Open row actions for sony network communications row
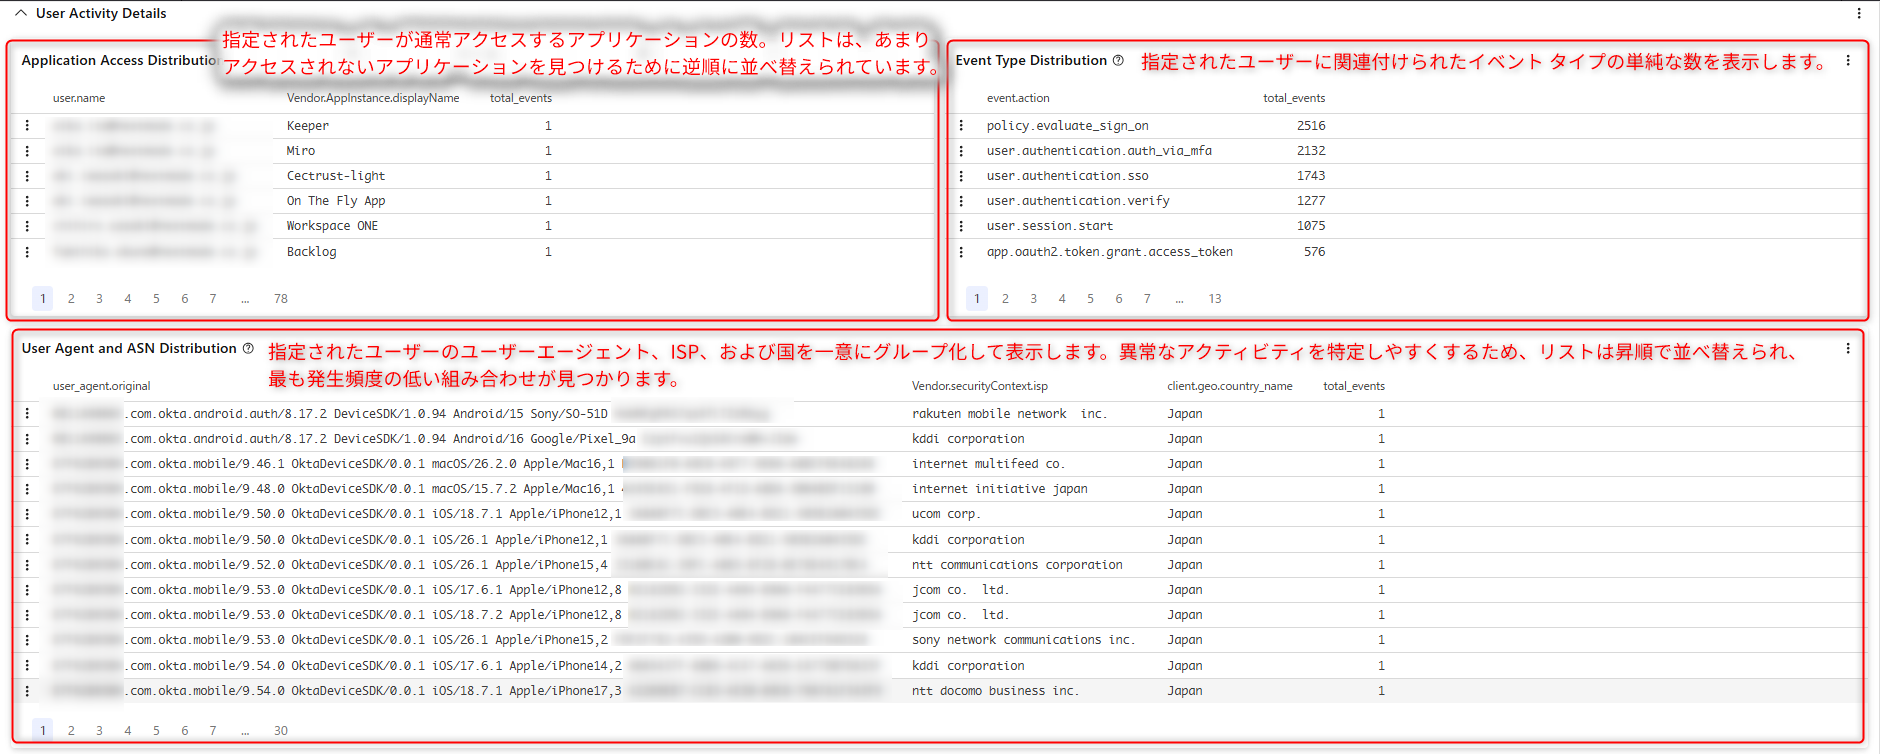This screenshot has width=1880, height=754. tap(27, 640)
